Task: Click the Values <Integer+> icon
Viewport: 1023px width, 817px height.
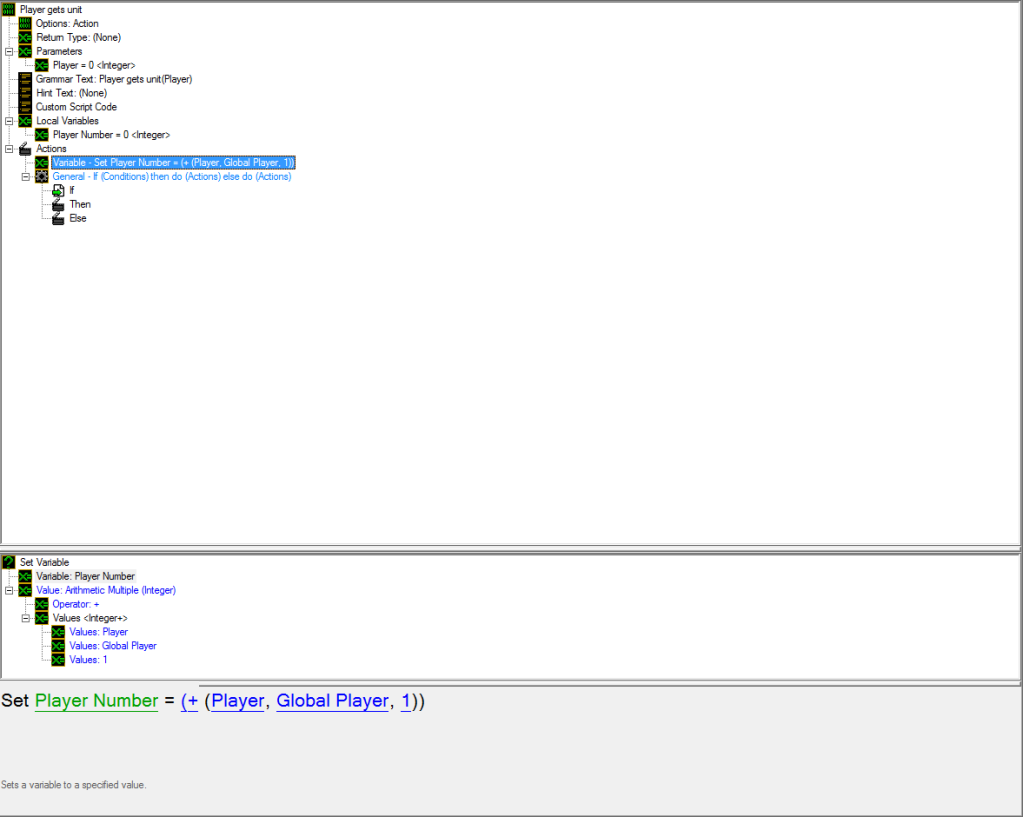Action: [x=42, y=618]
